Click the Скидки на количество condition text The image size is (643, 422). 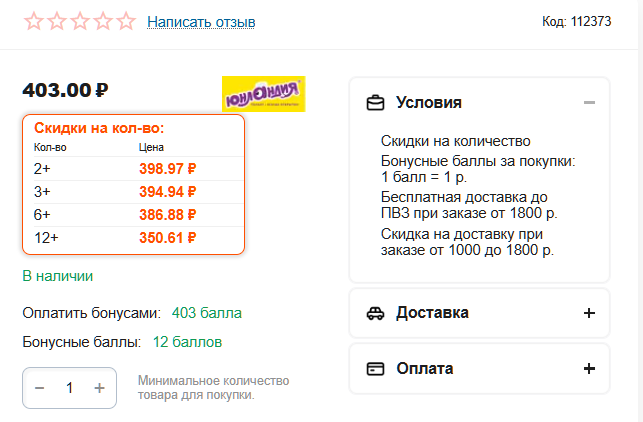(456, 141)
